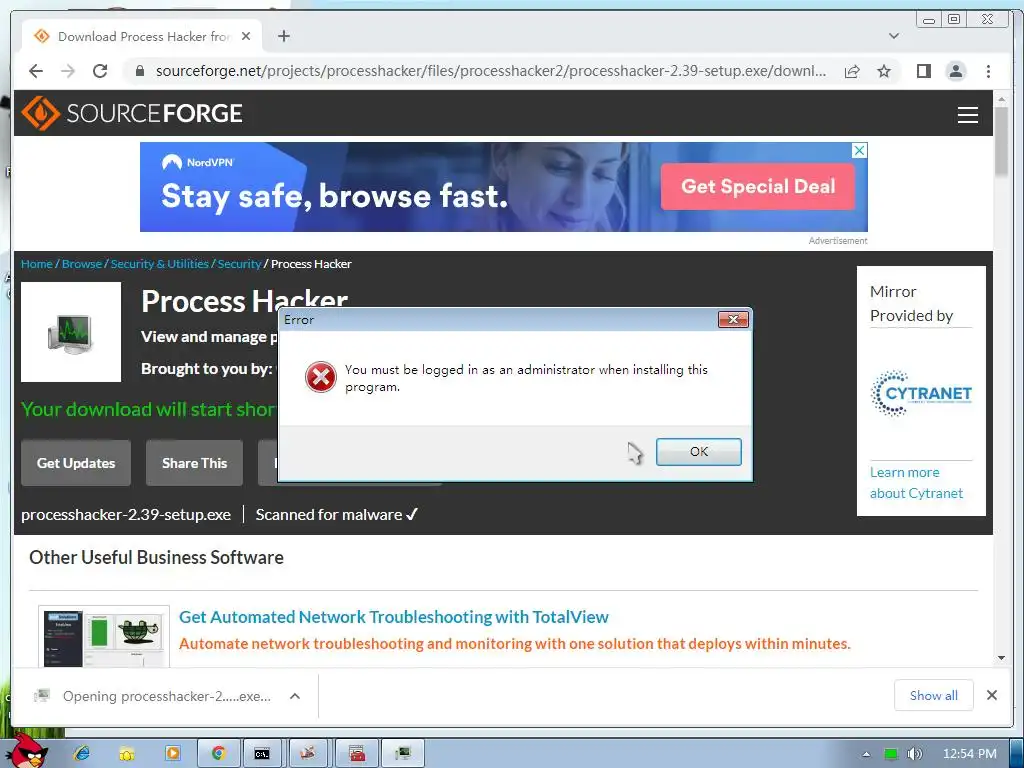1024x768 pixels.
Task: Open the Angry Birds start button
Action: (x=27, y=751)
